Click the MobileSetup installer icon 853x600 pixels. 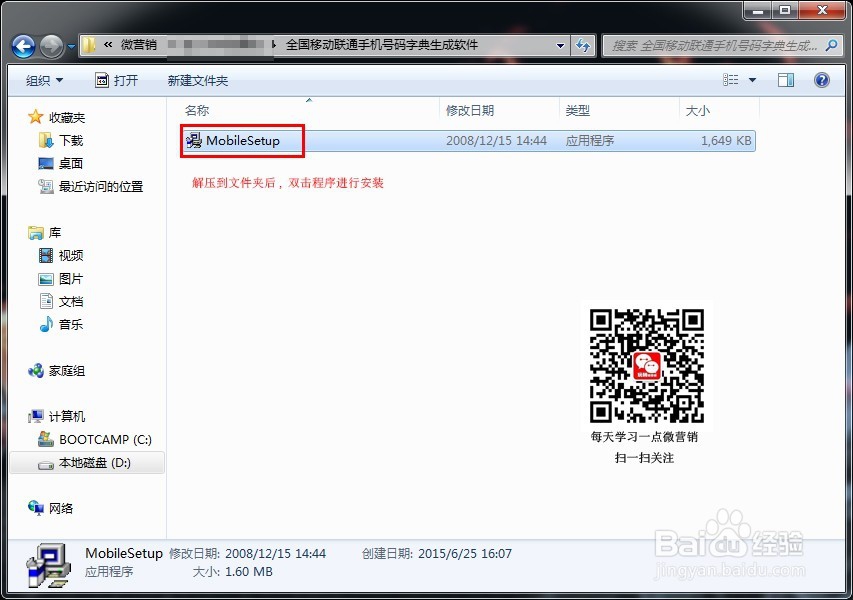coord(194,141)
